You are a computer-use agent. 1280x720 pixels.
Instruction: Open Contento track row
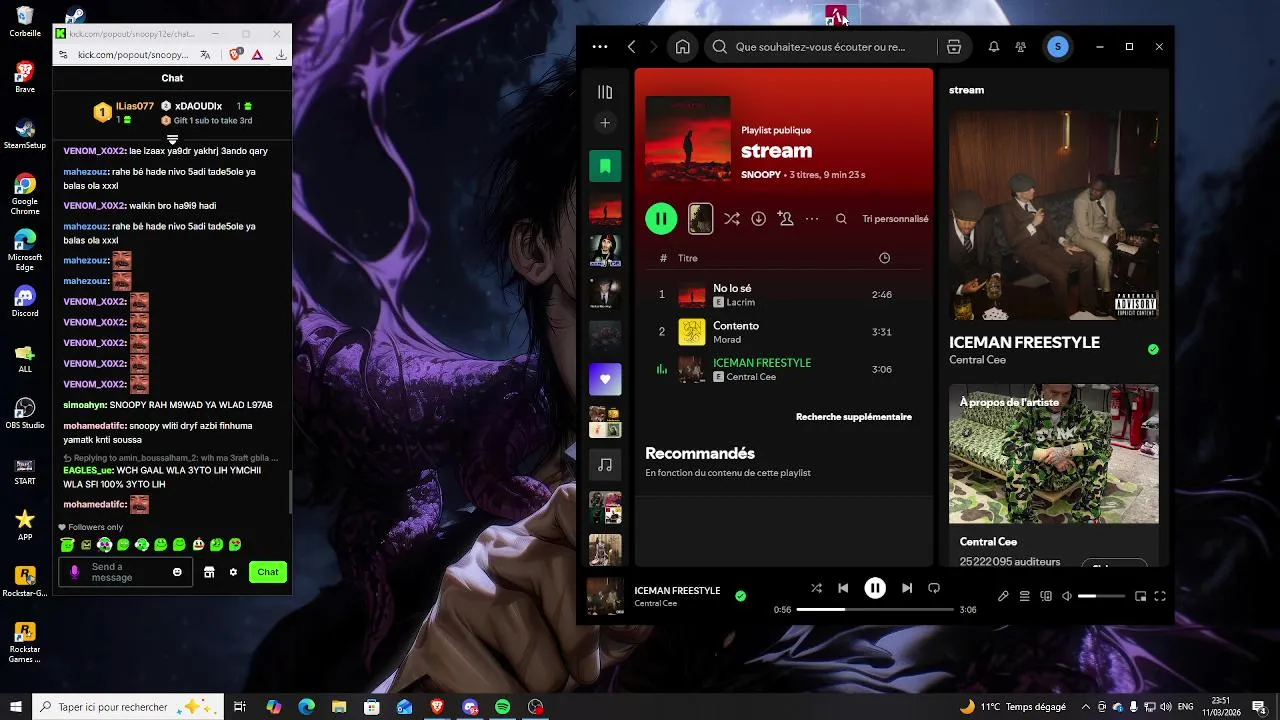pos(784,332)
